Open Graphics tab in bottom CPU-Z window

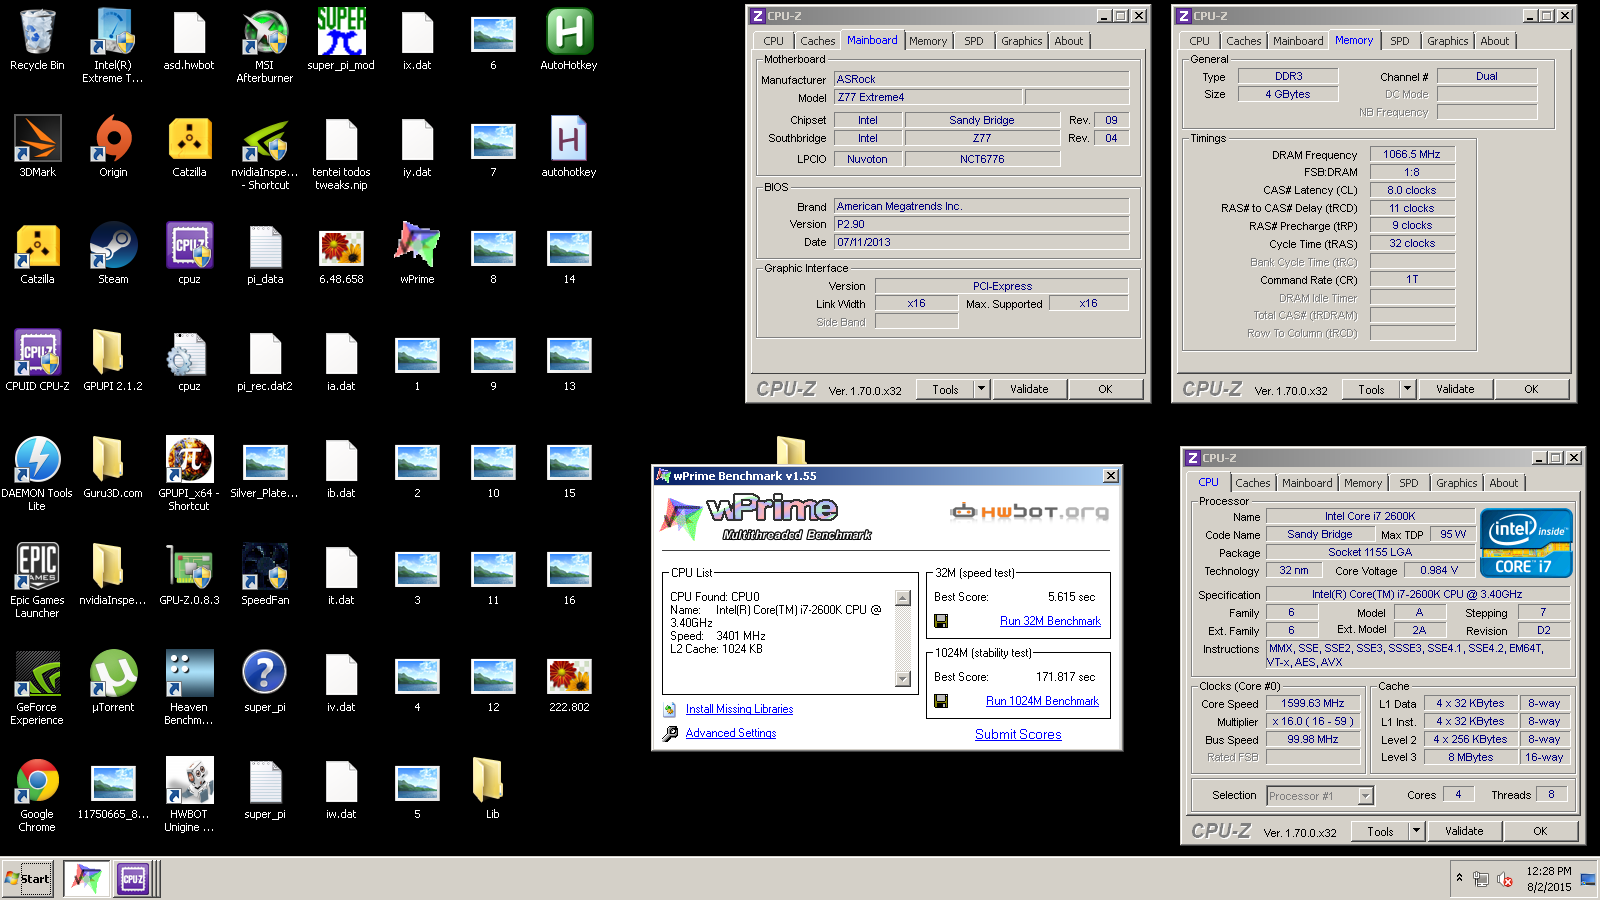(1456, 483)
